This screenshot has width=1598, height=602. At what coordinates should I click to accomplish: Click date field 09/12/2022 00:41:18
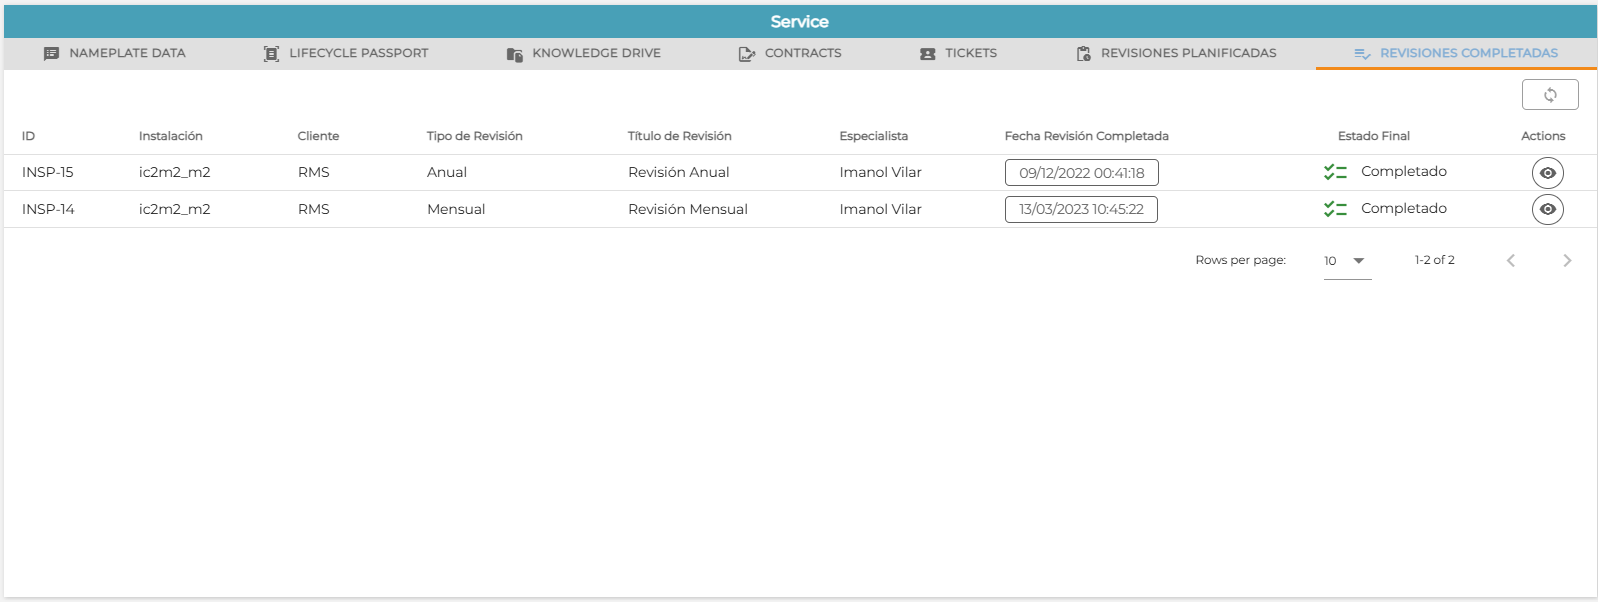tap(1081, 173)
